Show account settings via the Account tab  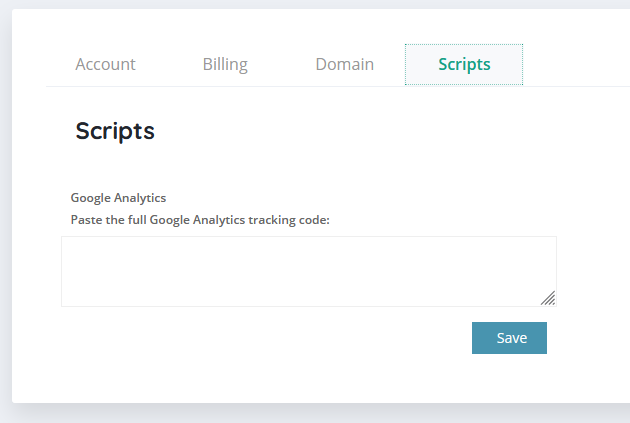pos(105,65)
